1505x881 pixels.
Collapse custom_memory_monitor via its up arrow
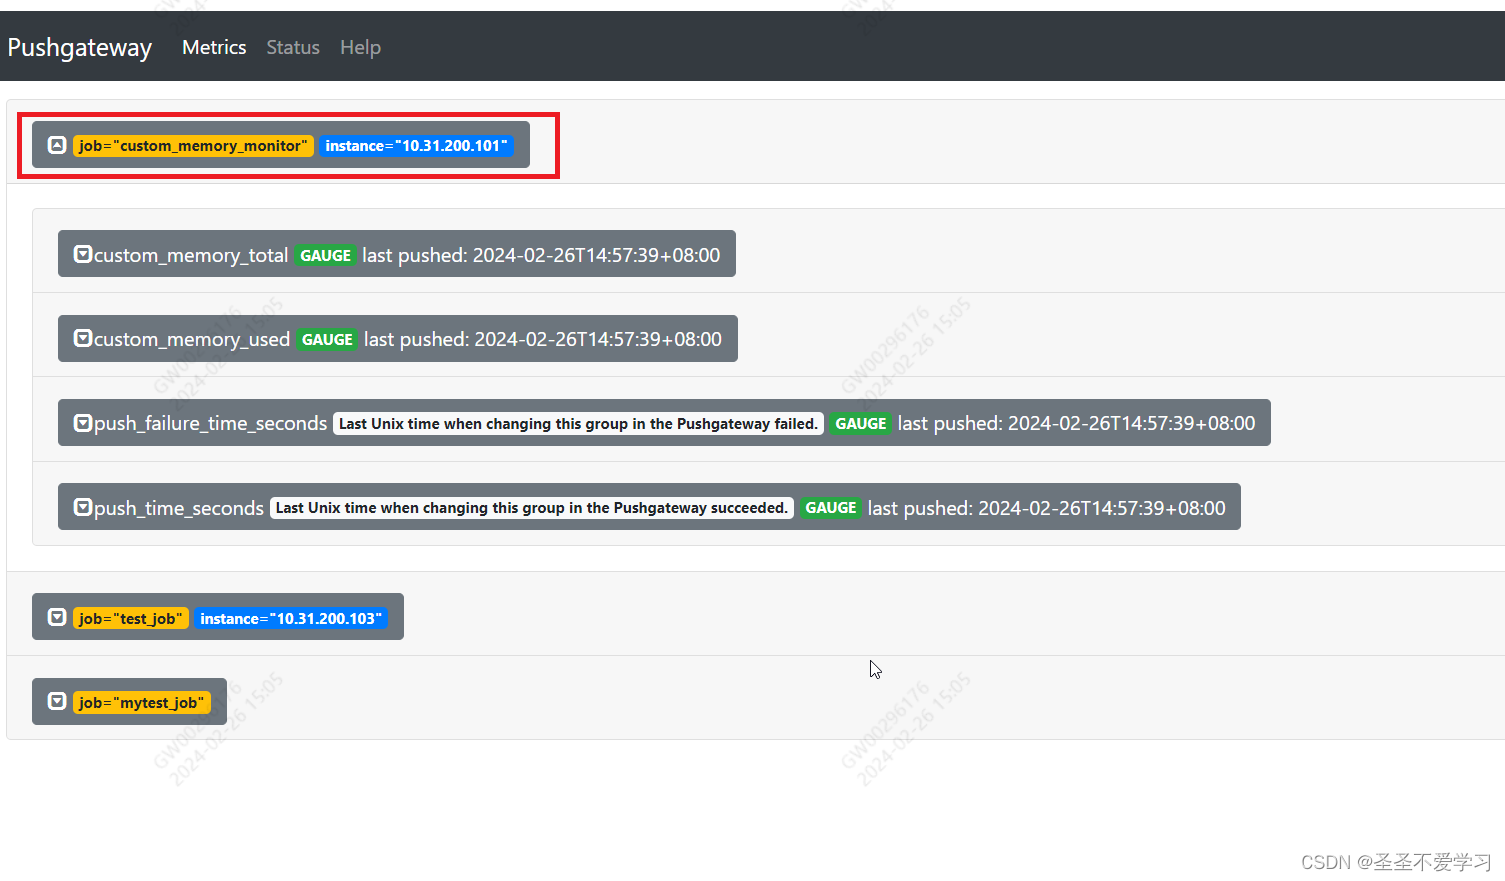click(57, 145)
